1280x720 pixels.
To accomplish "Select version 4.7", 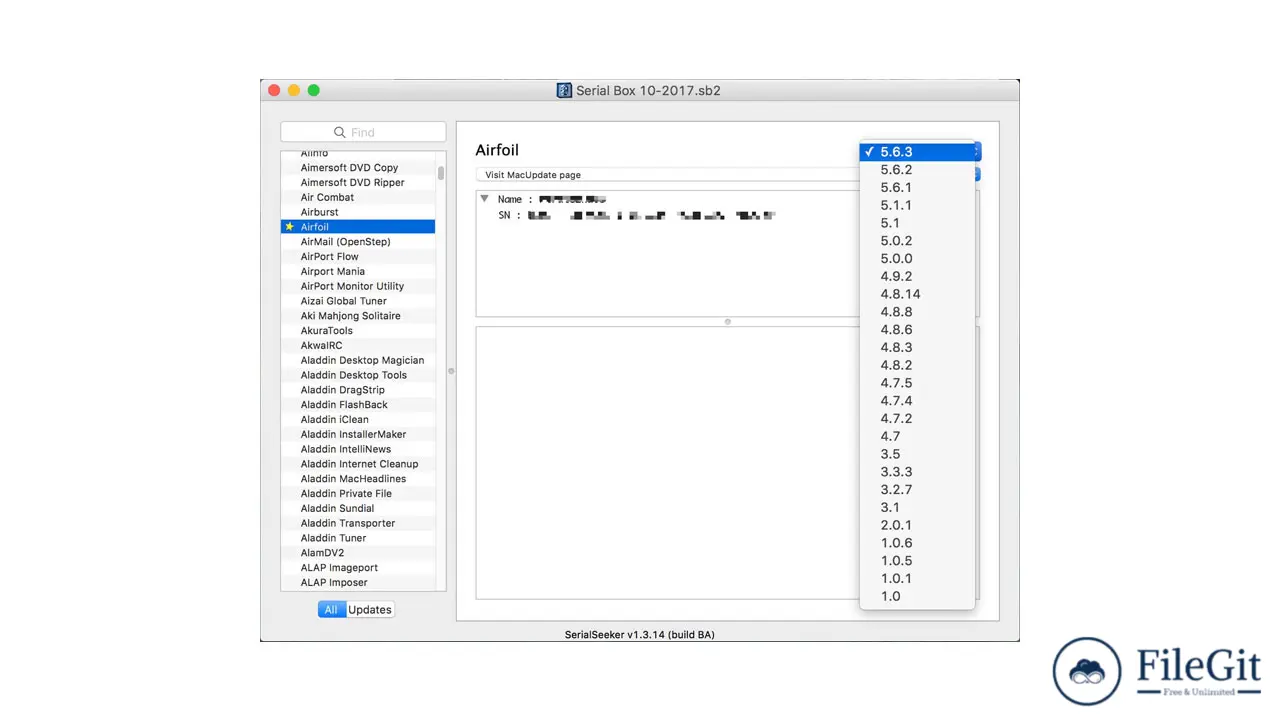I will pos(917,436).
